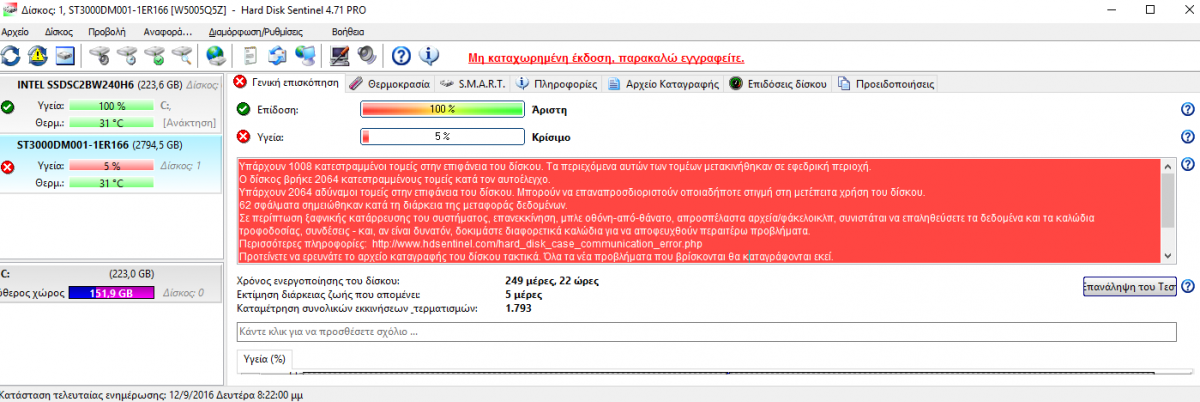The image size is (1200, 402).
Task: Click the blue question mark help icon in toolbar
Action: 401,55
